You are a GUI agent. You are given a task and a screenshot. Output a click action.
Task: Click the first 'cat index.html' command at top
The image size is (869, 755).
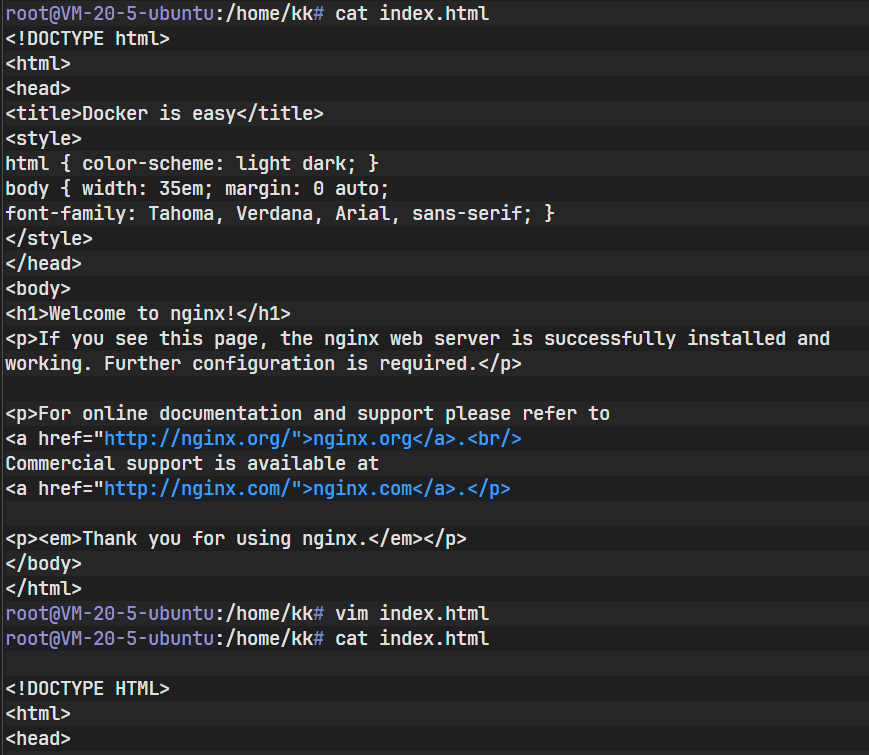(x=412, y=13)
